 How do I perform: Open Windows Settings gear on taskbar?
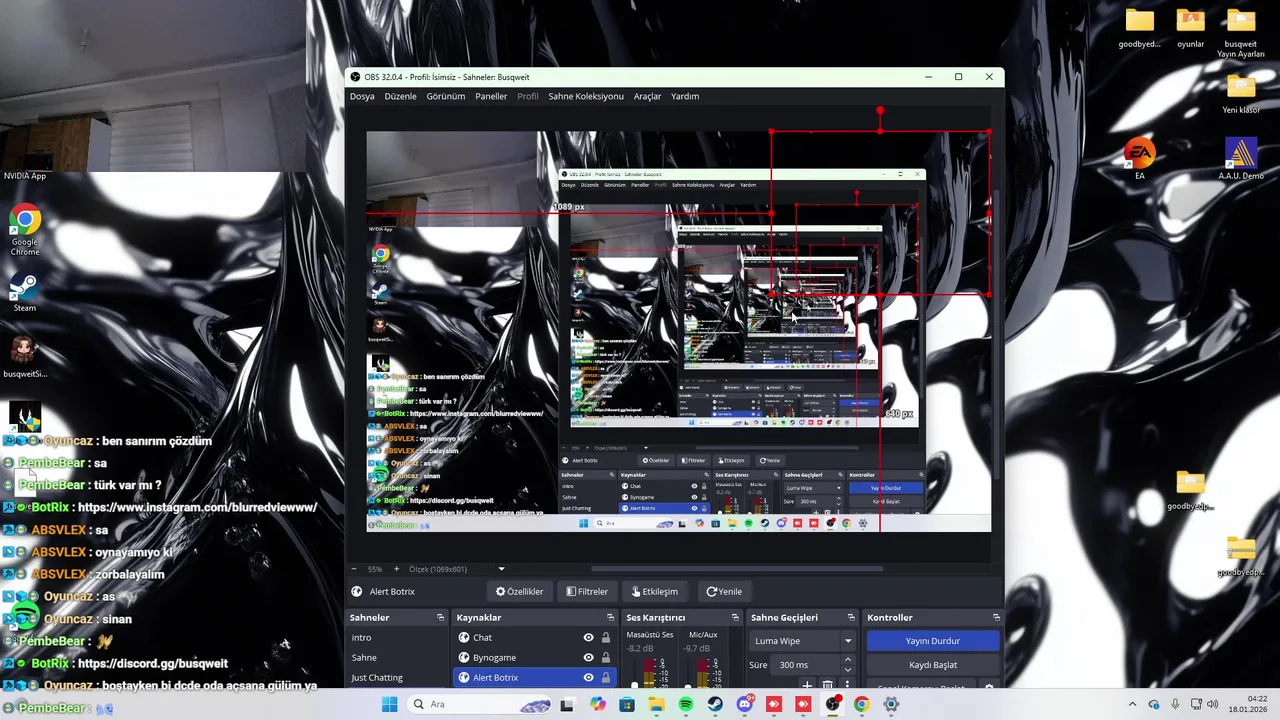(x=891, y=704)
